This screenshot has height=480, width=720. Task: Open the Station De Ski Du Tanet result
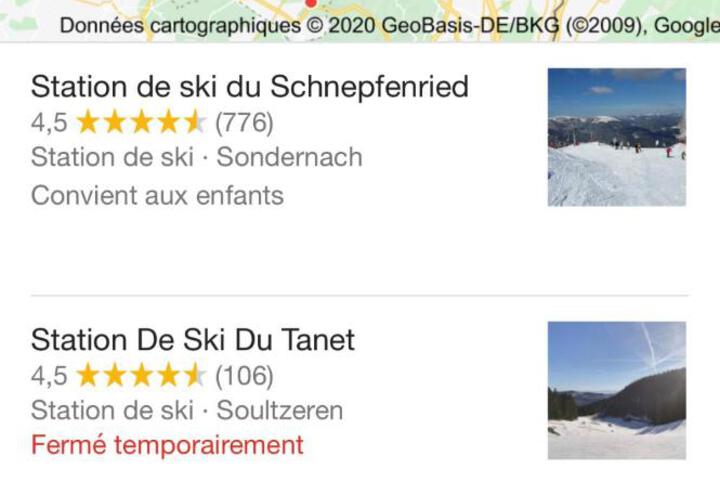[193, 340]
